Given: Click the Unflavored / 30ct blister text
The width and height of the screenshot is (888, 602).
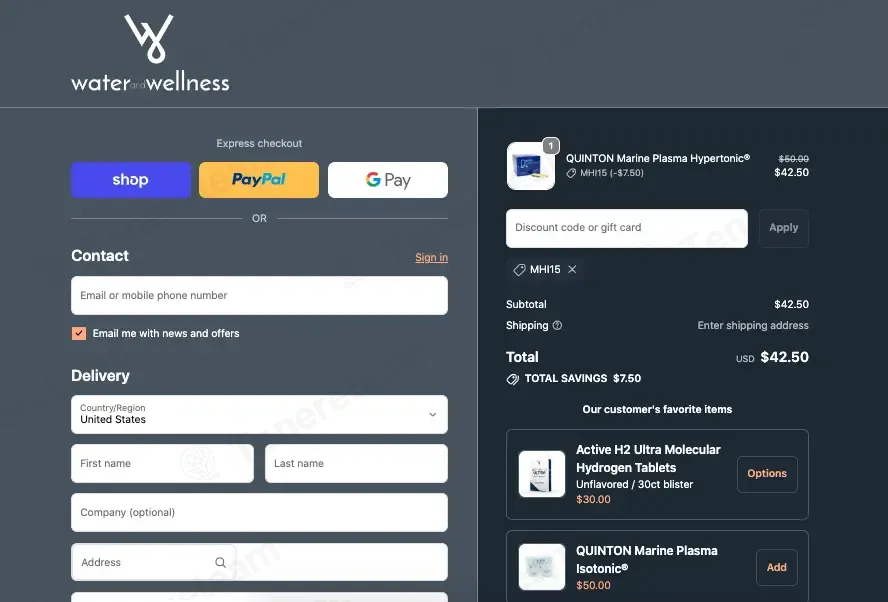Looking at the screenshot, I should 634,485.
